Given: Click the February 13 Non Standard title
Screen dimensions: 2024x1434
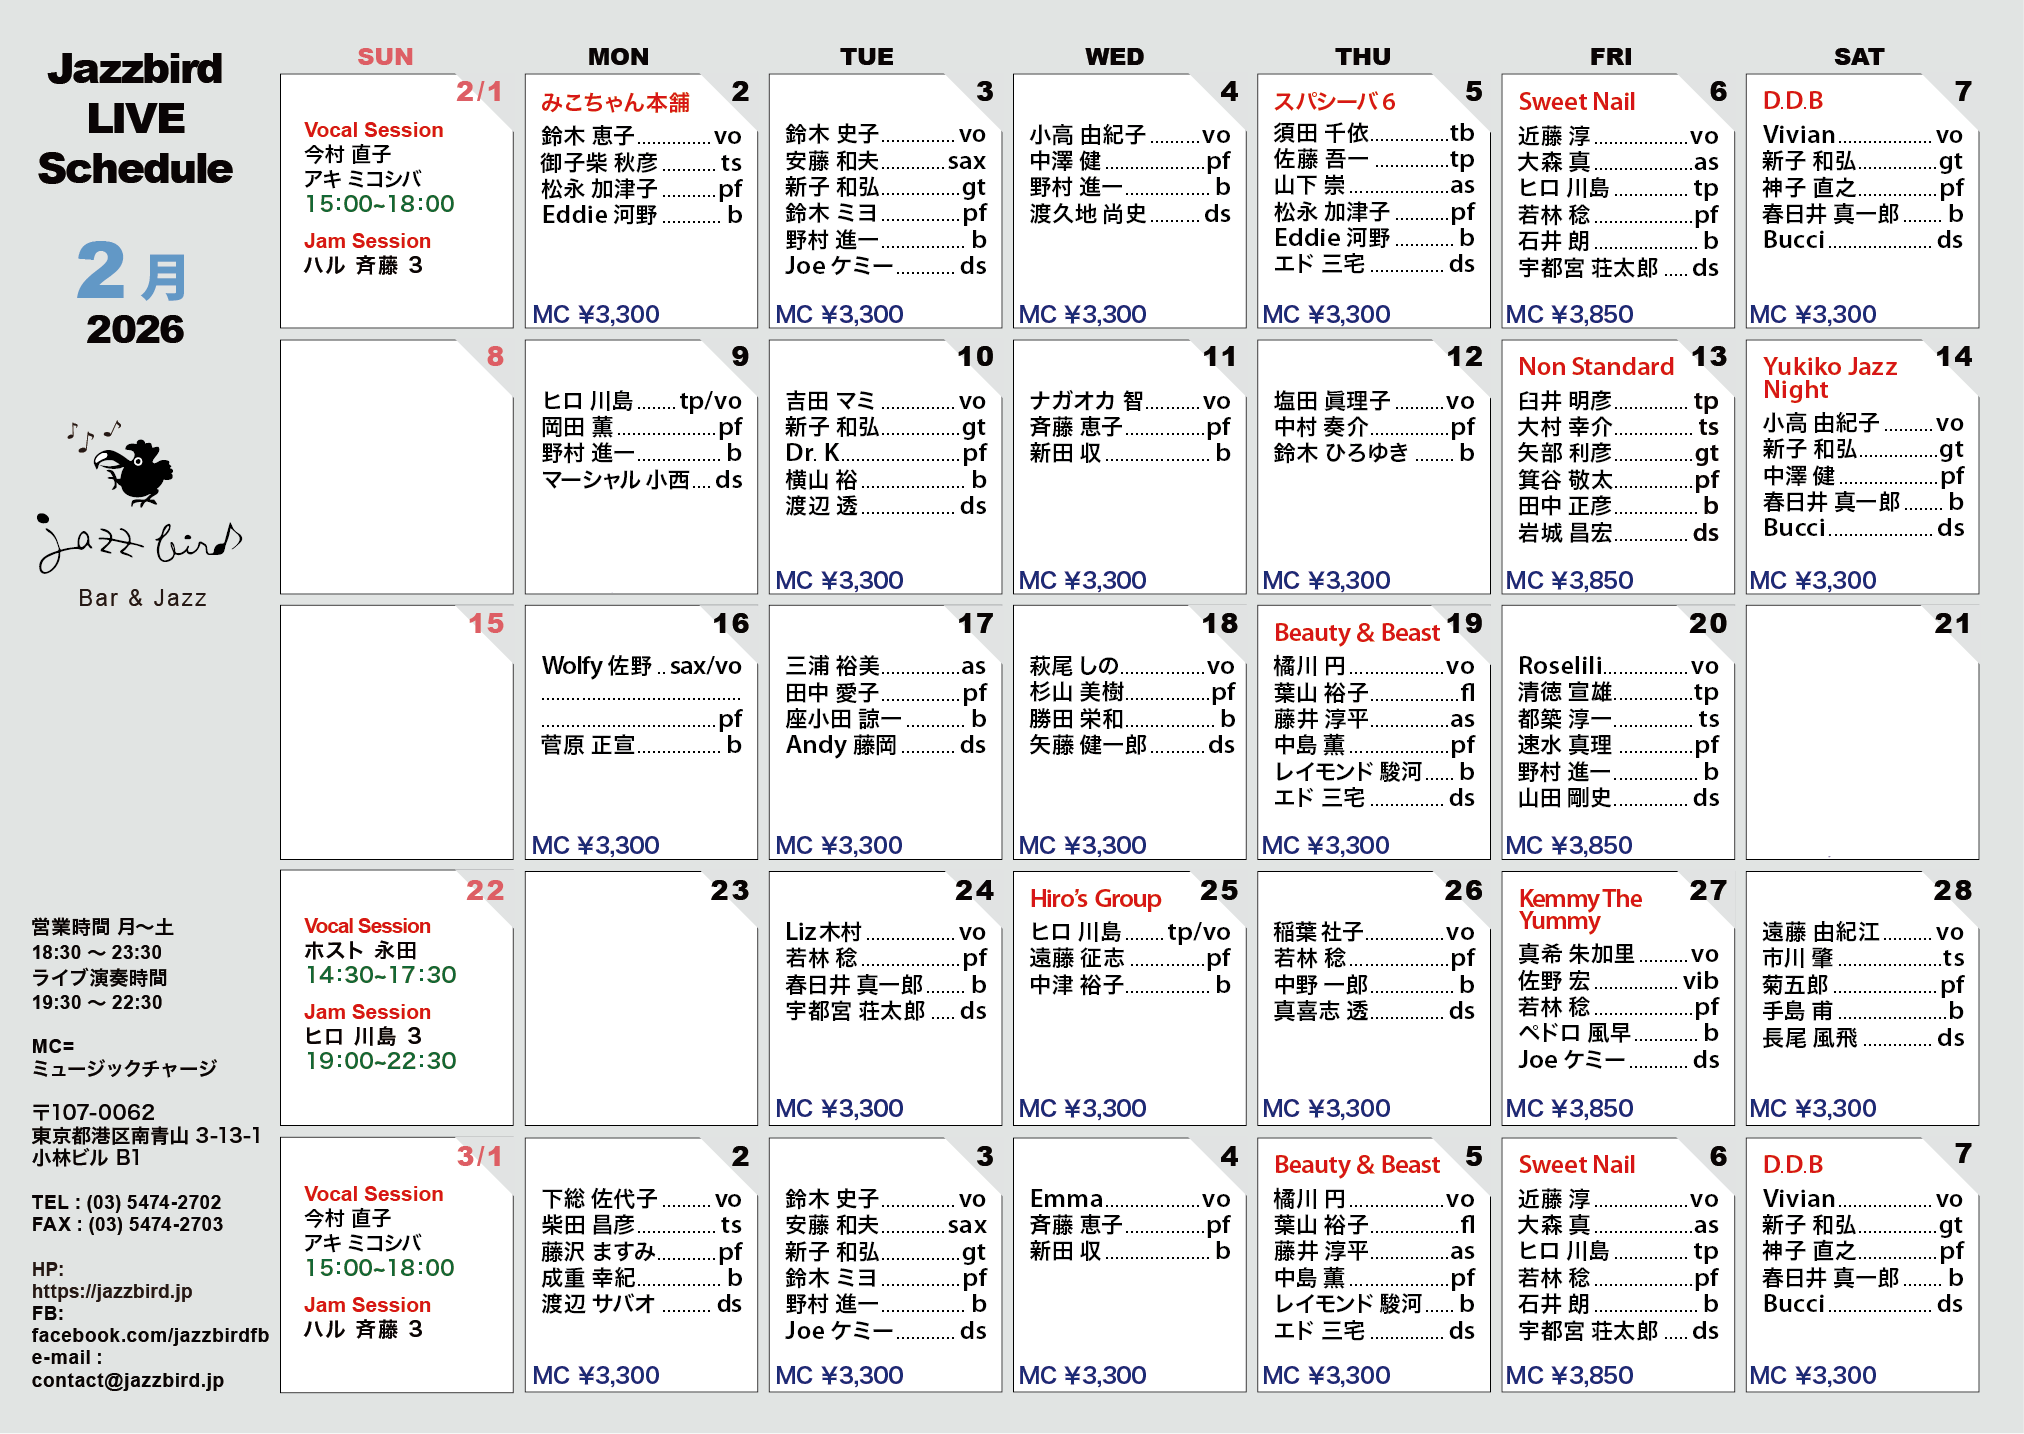Looking at the screenshot, I should tap(1595, 367).
